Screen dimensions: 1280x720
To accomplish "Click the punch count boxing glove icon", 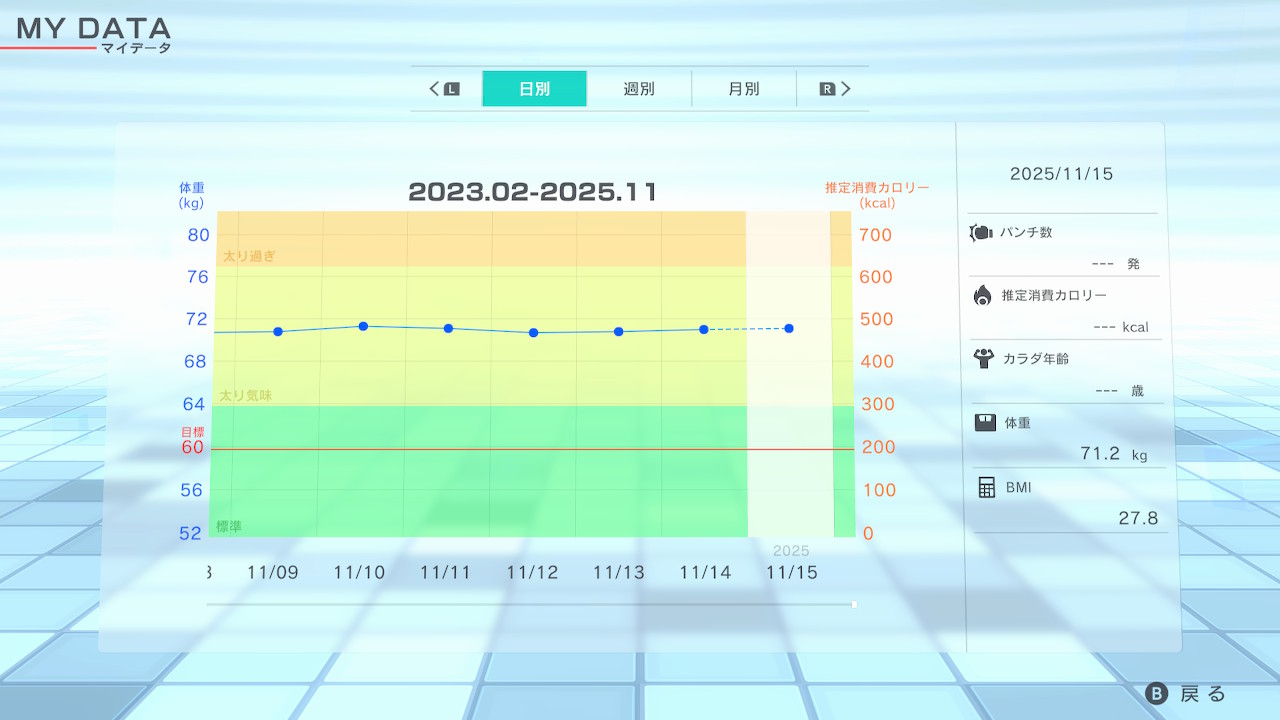I will click(980, 233).
